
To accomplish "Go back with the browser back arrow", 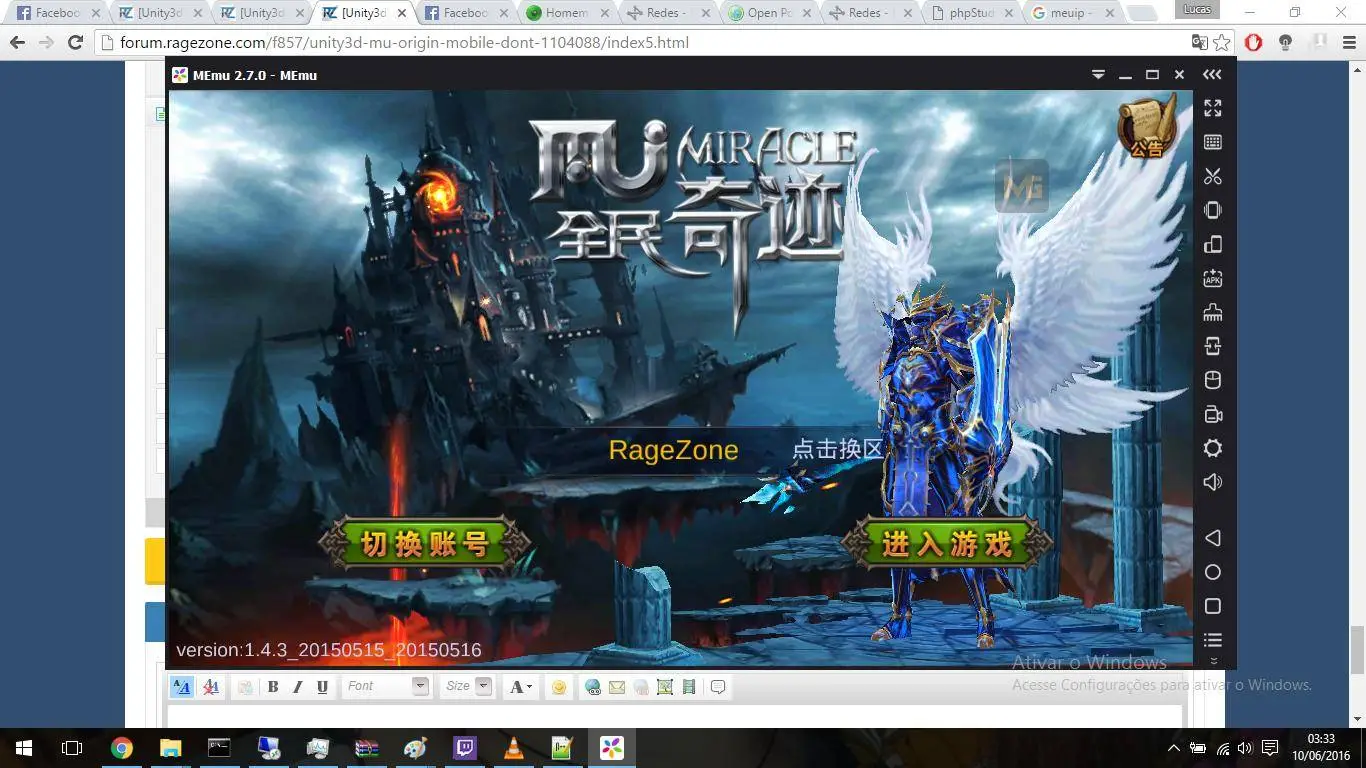I will pos(17,43).
